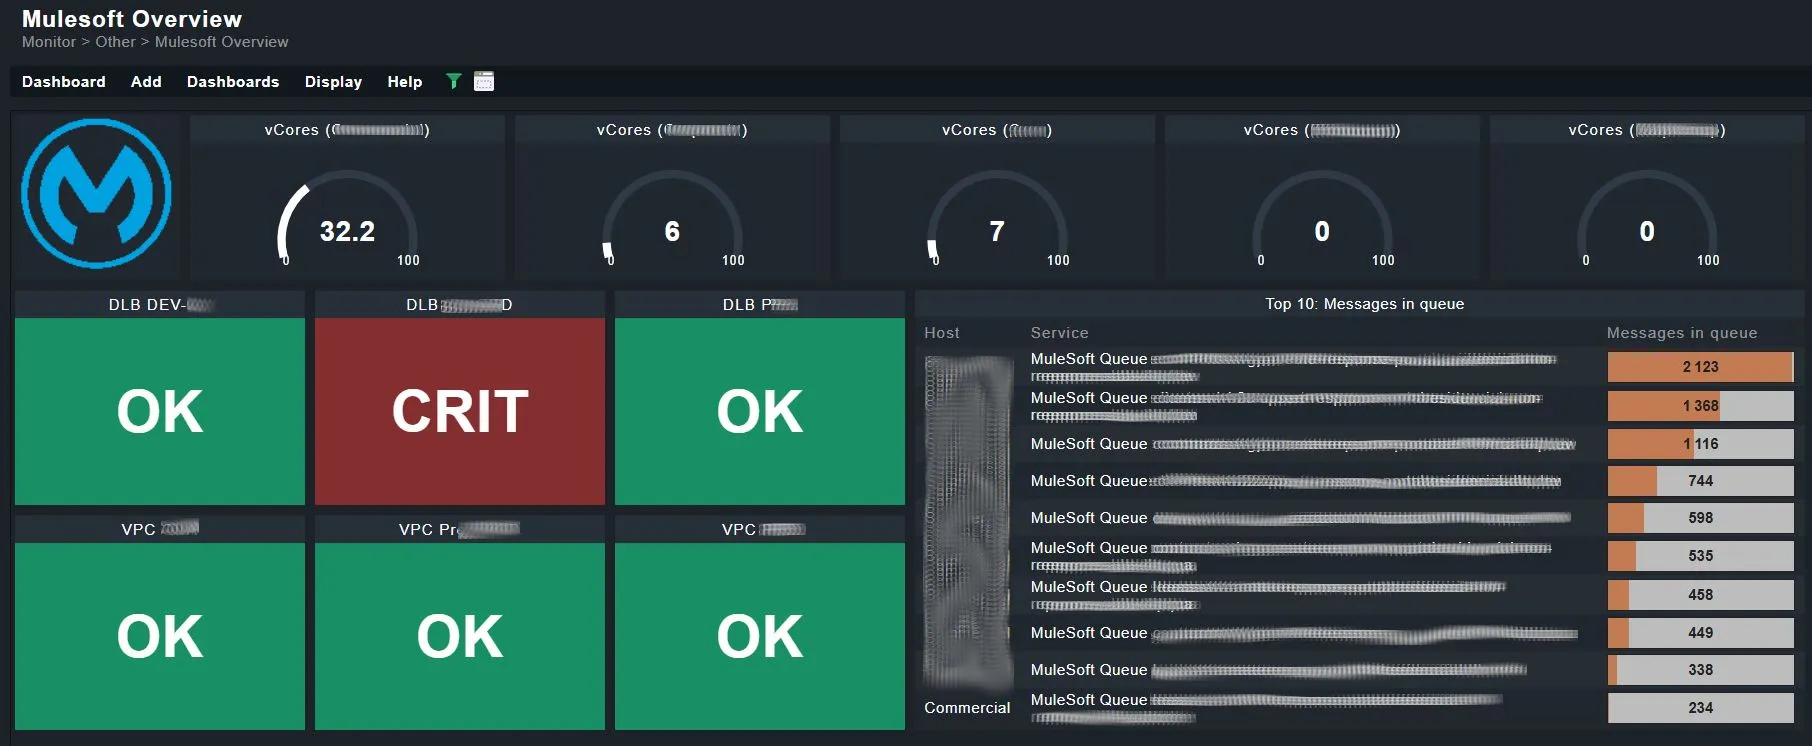Click the 'Messages in queue' column header

(1682, 333)
